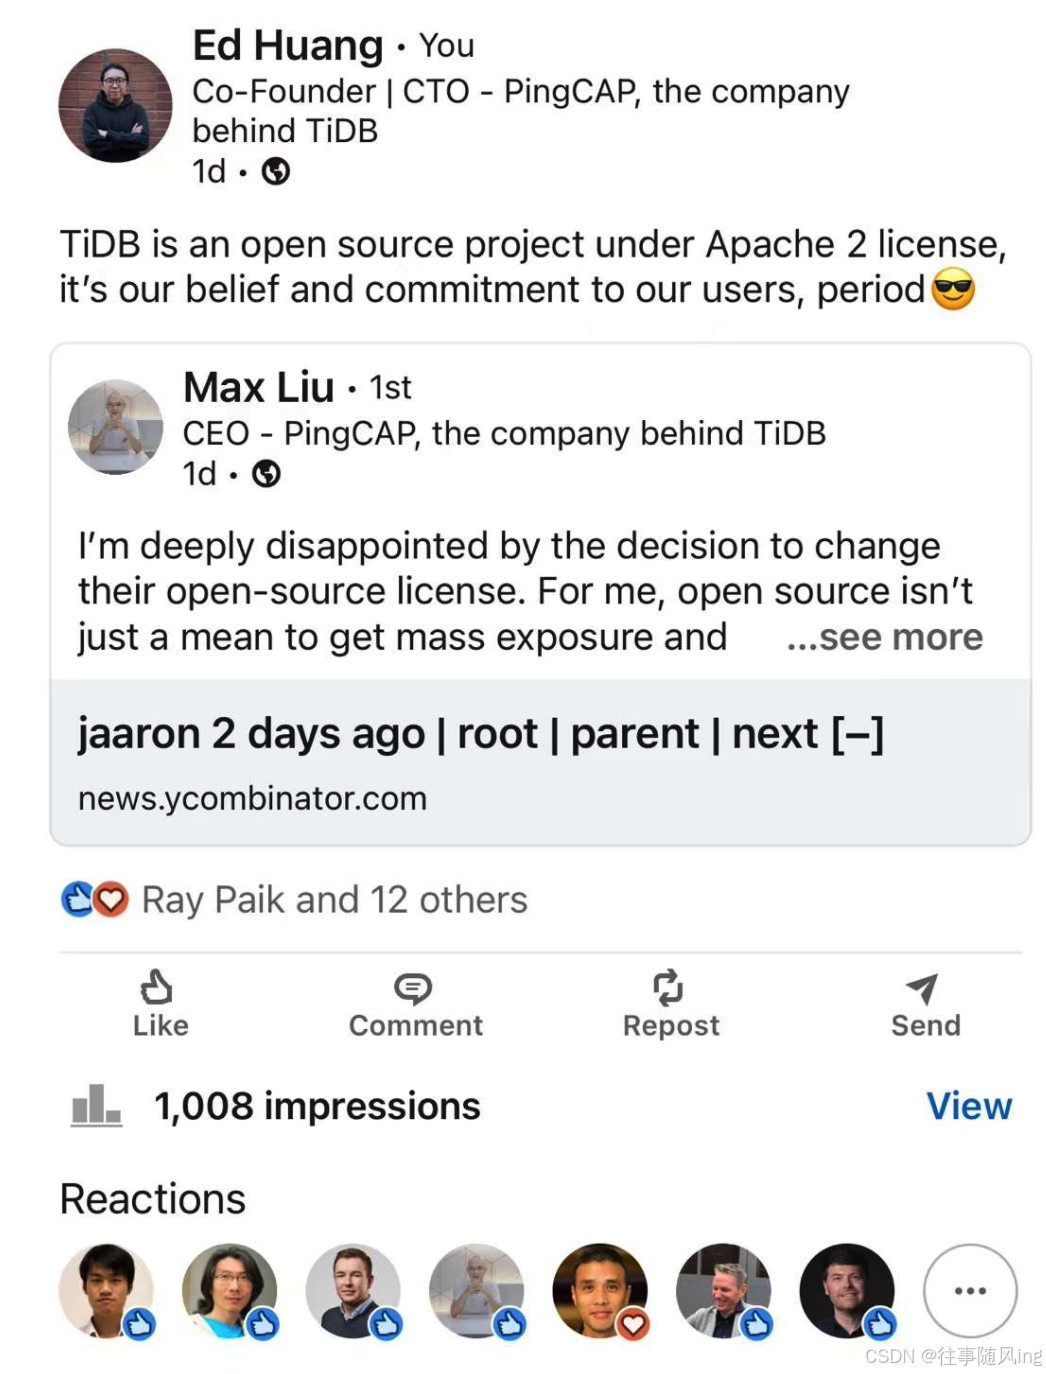The image size is (1046, 1374).
Task: Open the View impressions link
Action: tap(969, 1106)
